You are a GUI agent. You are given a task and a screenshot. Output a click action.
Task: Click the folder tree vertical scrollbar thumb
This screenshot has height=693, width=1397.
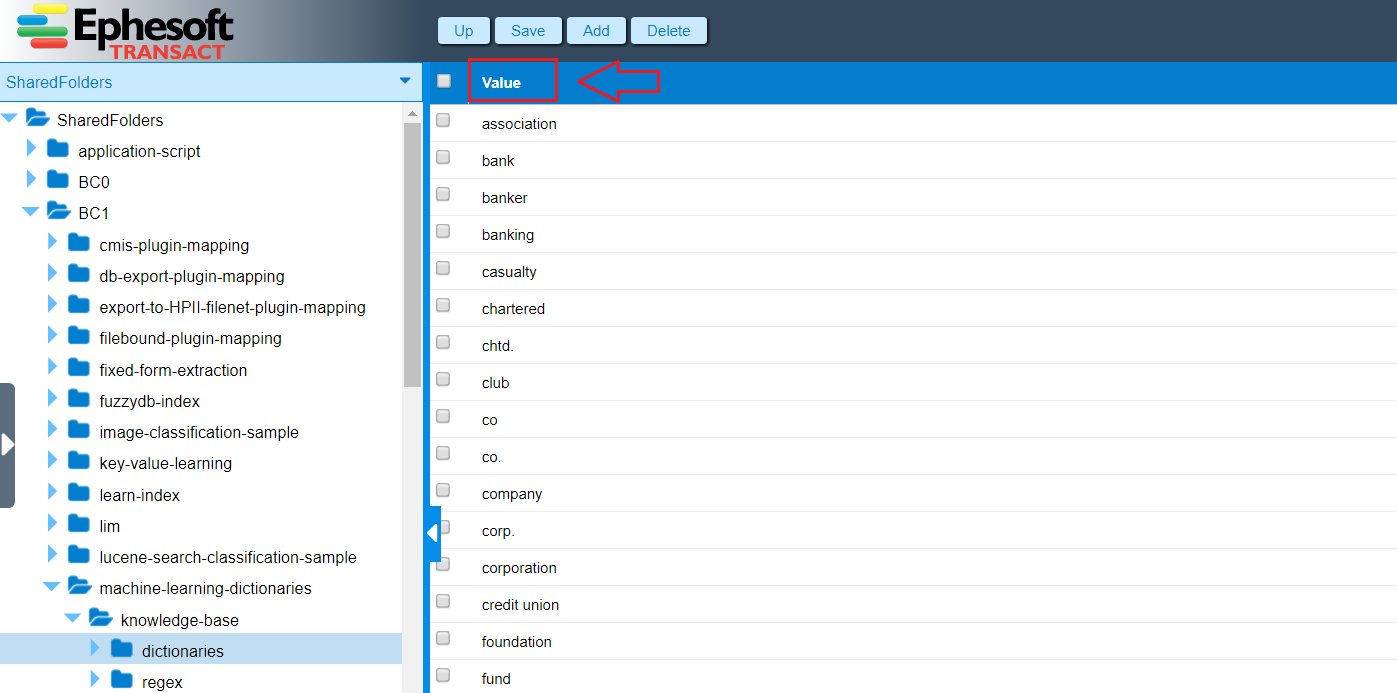tap(412, 255)
